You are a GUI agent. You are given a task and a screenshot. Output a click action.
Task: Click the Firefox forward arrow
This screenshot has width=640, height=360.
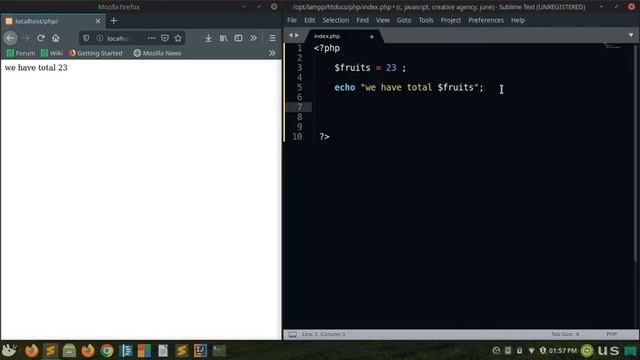click(26, 38)
